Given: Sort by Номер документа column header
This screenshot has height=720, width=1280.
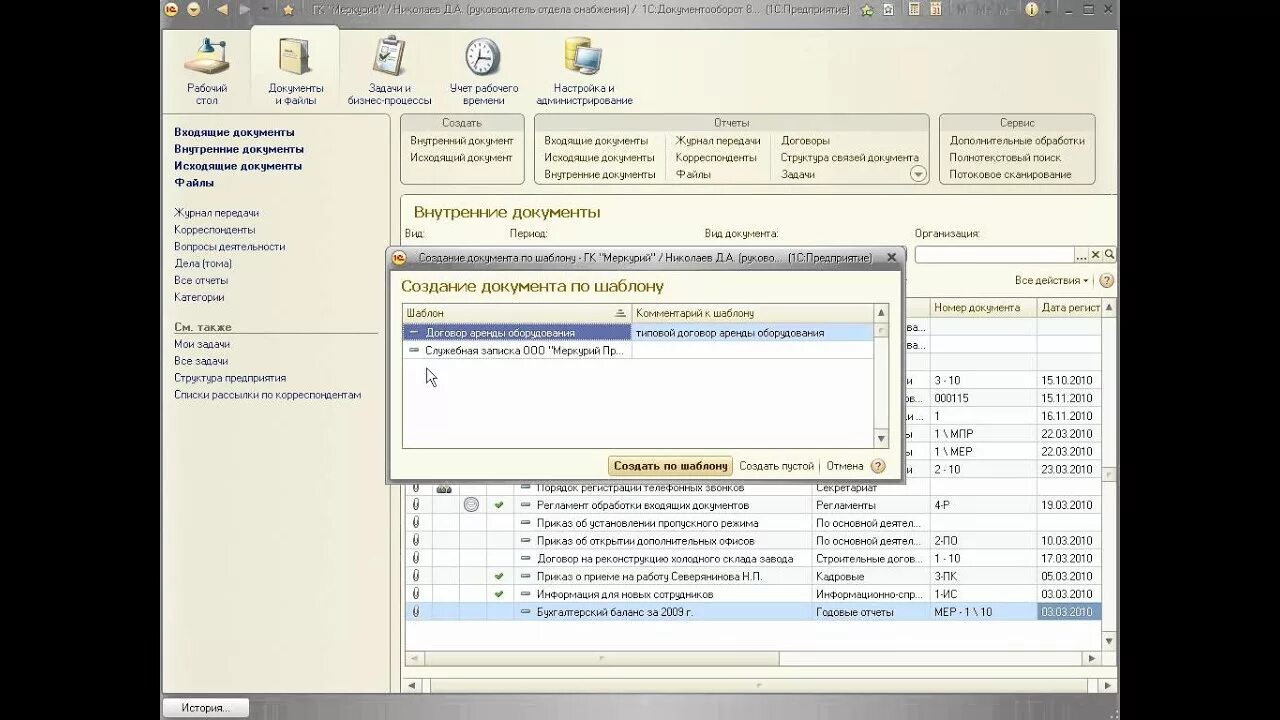Looking at the screenshot, I should coord(983,308).
